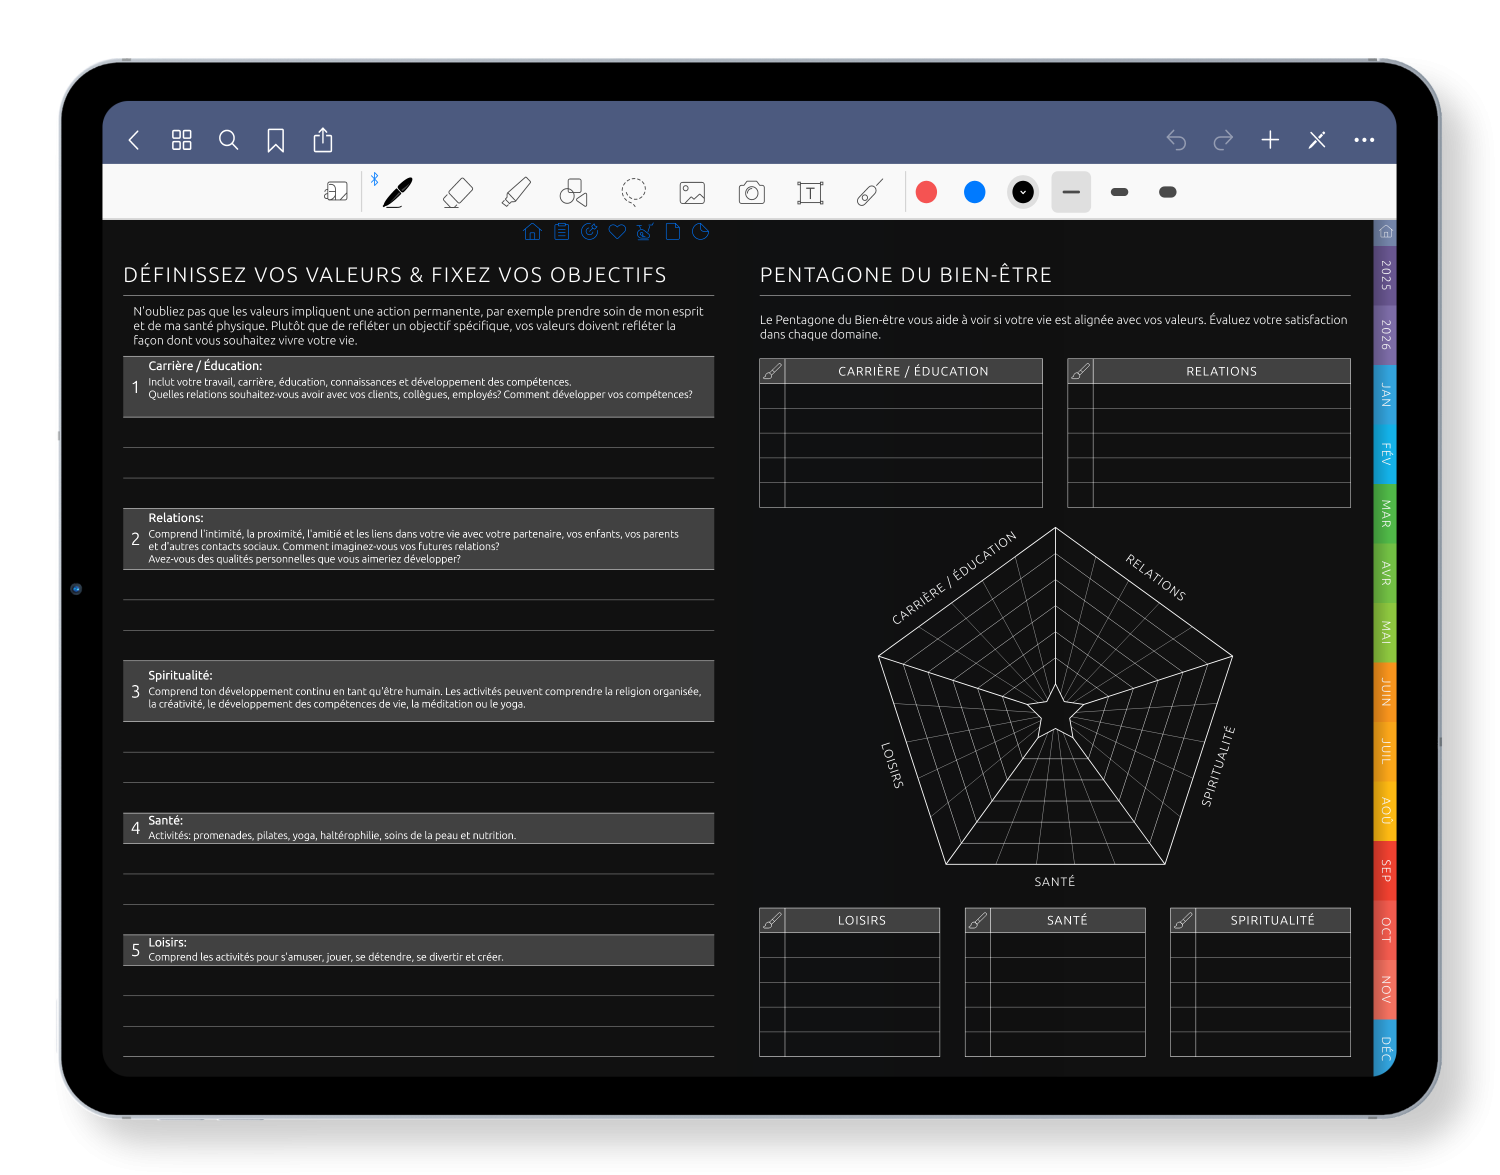Pick the red pen color
The image size is (1500, 1175).
click(x=926, y=192)
